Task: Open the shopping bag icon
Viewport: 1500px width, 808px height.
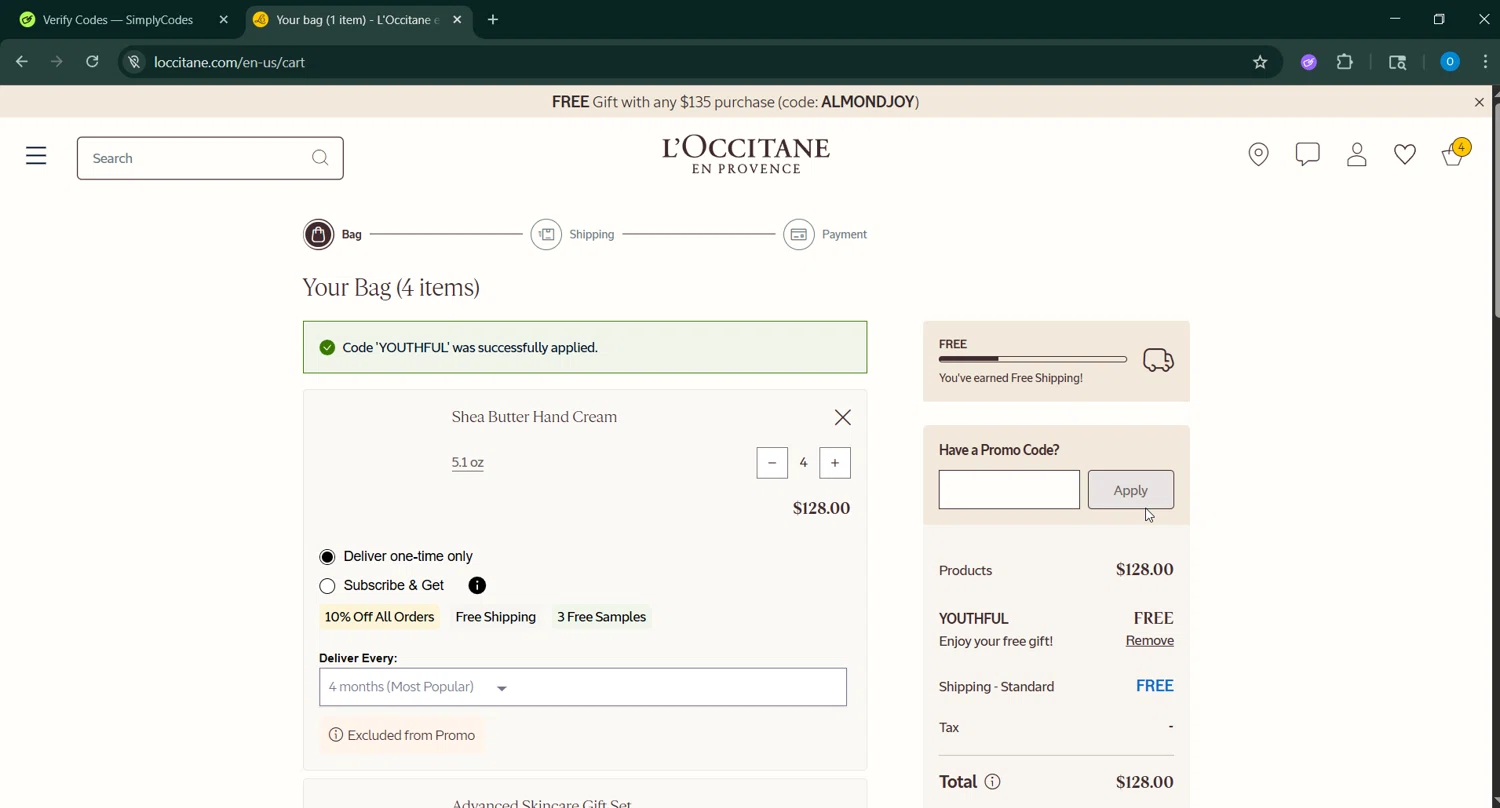Action: click(x=1455, y=153)
